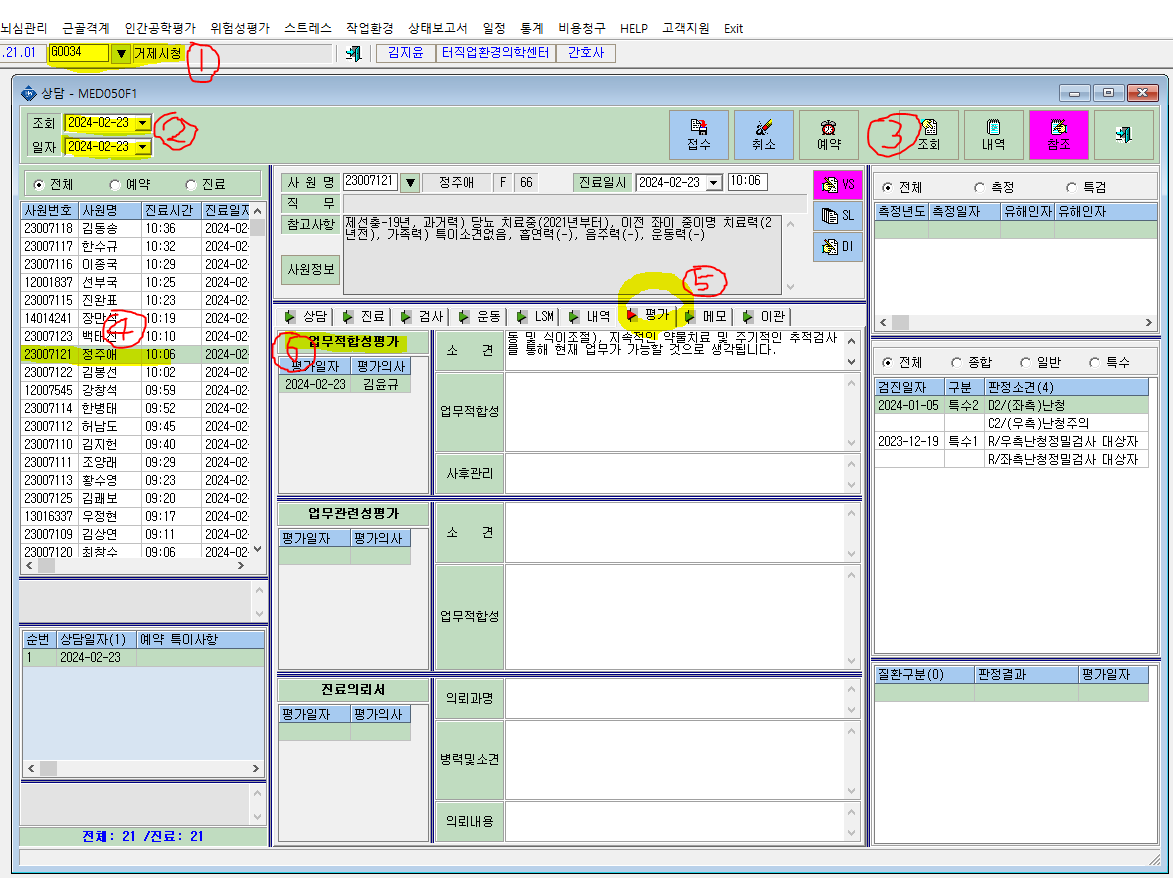The image size is (1173, 878).
Task: Click the DI icon button
Action: (x=838, y=246)
